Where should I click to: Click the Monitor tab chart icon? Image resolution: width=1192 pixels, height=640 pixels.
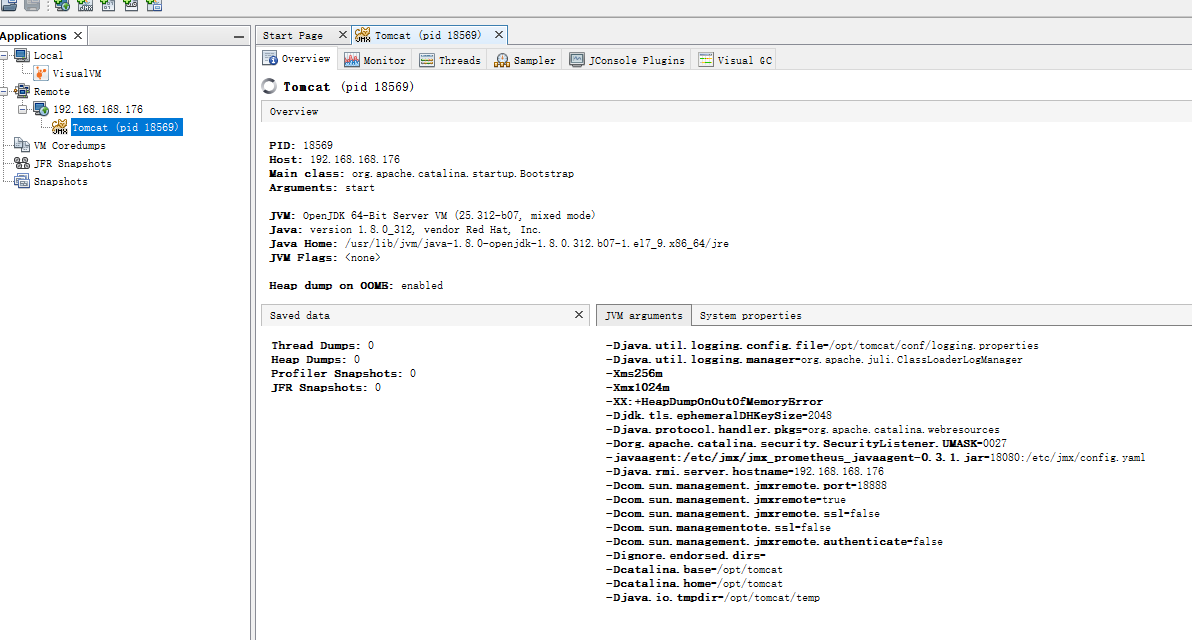tap(351, 60)
